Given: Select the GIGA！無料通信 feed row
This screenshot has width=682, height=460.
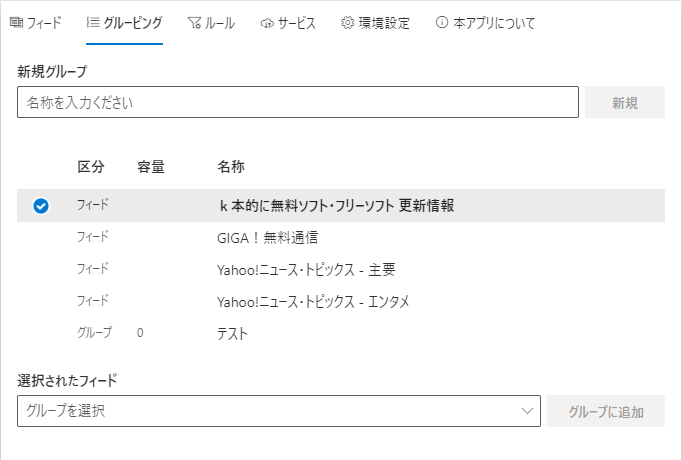Looking at the screenshot, I should (x=341, y=238).
